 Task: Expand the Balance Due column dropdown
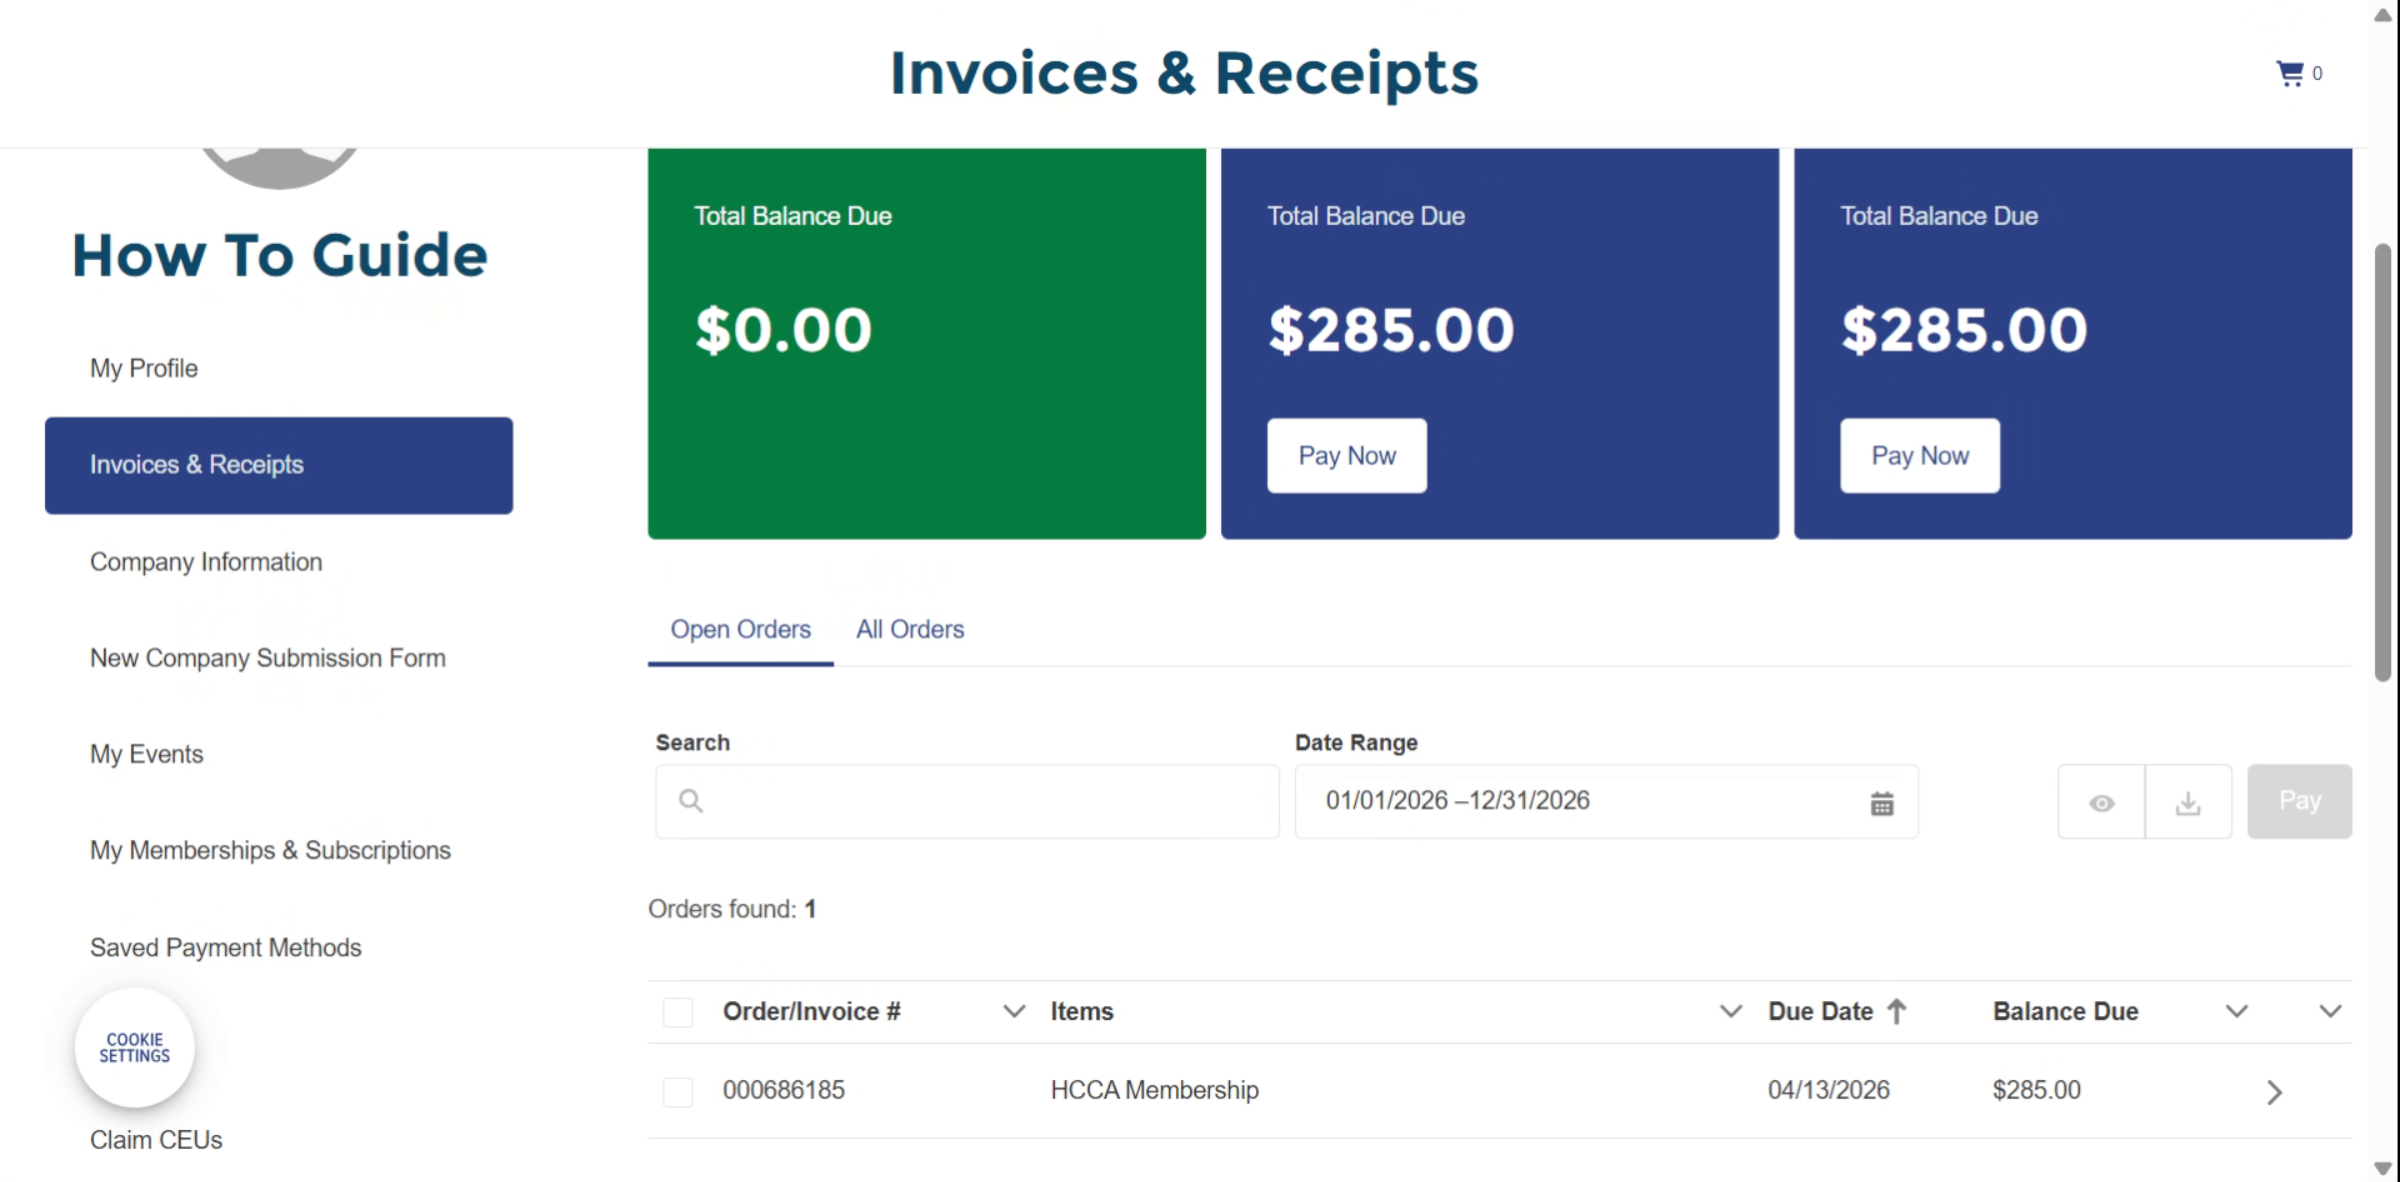tap(2236, 1011)
